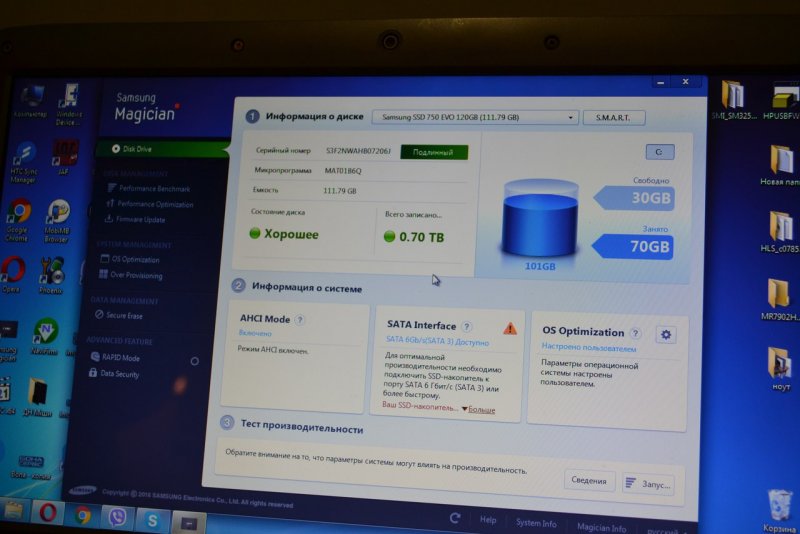Click the blue disk usage cylinder graphic
The height and width of the screenshot is (534, 800).
[x=541, y=218]
